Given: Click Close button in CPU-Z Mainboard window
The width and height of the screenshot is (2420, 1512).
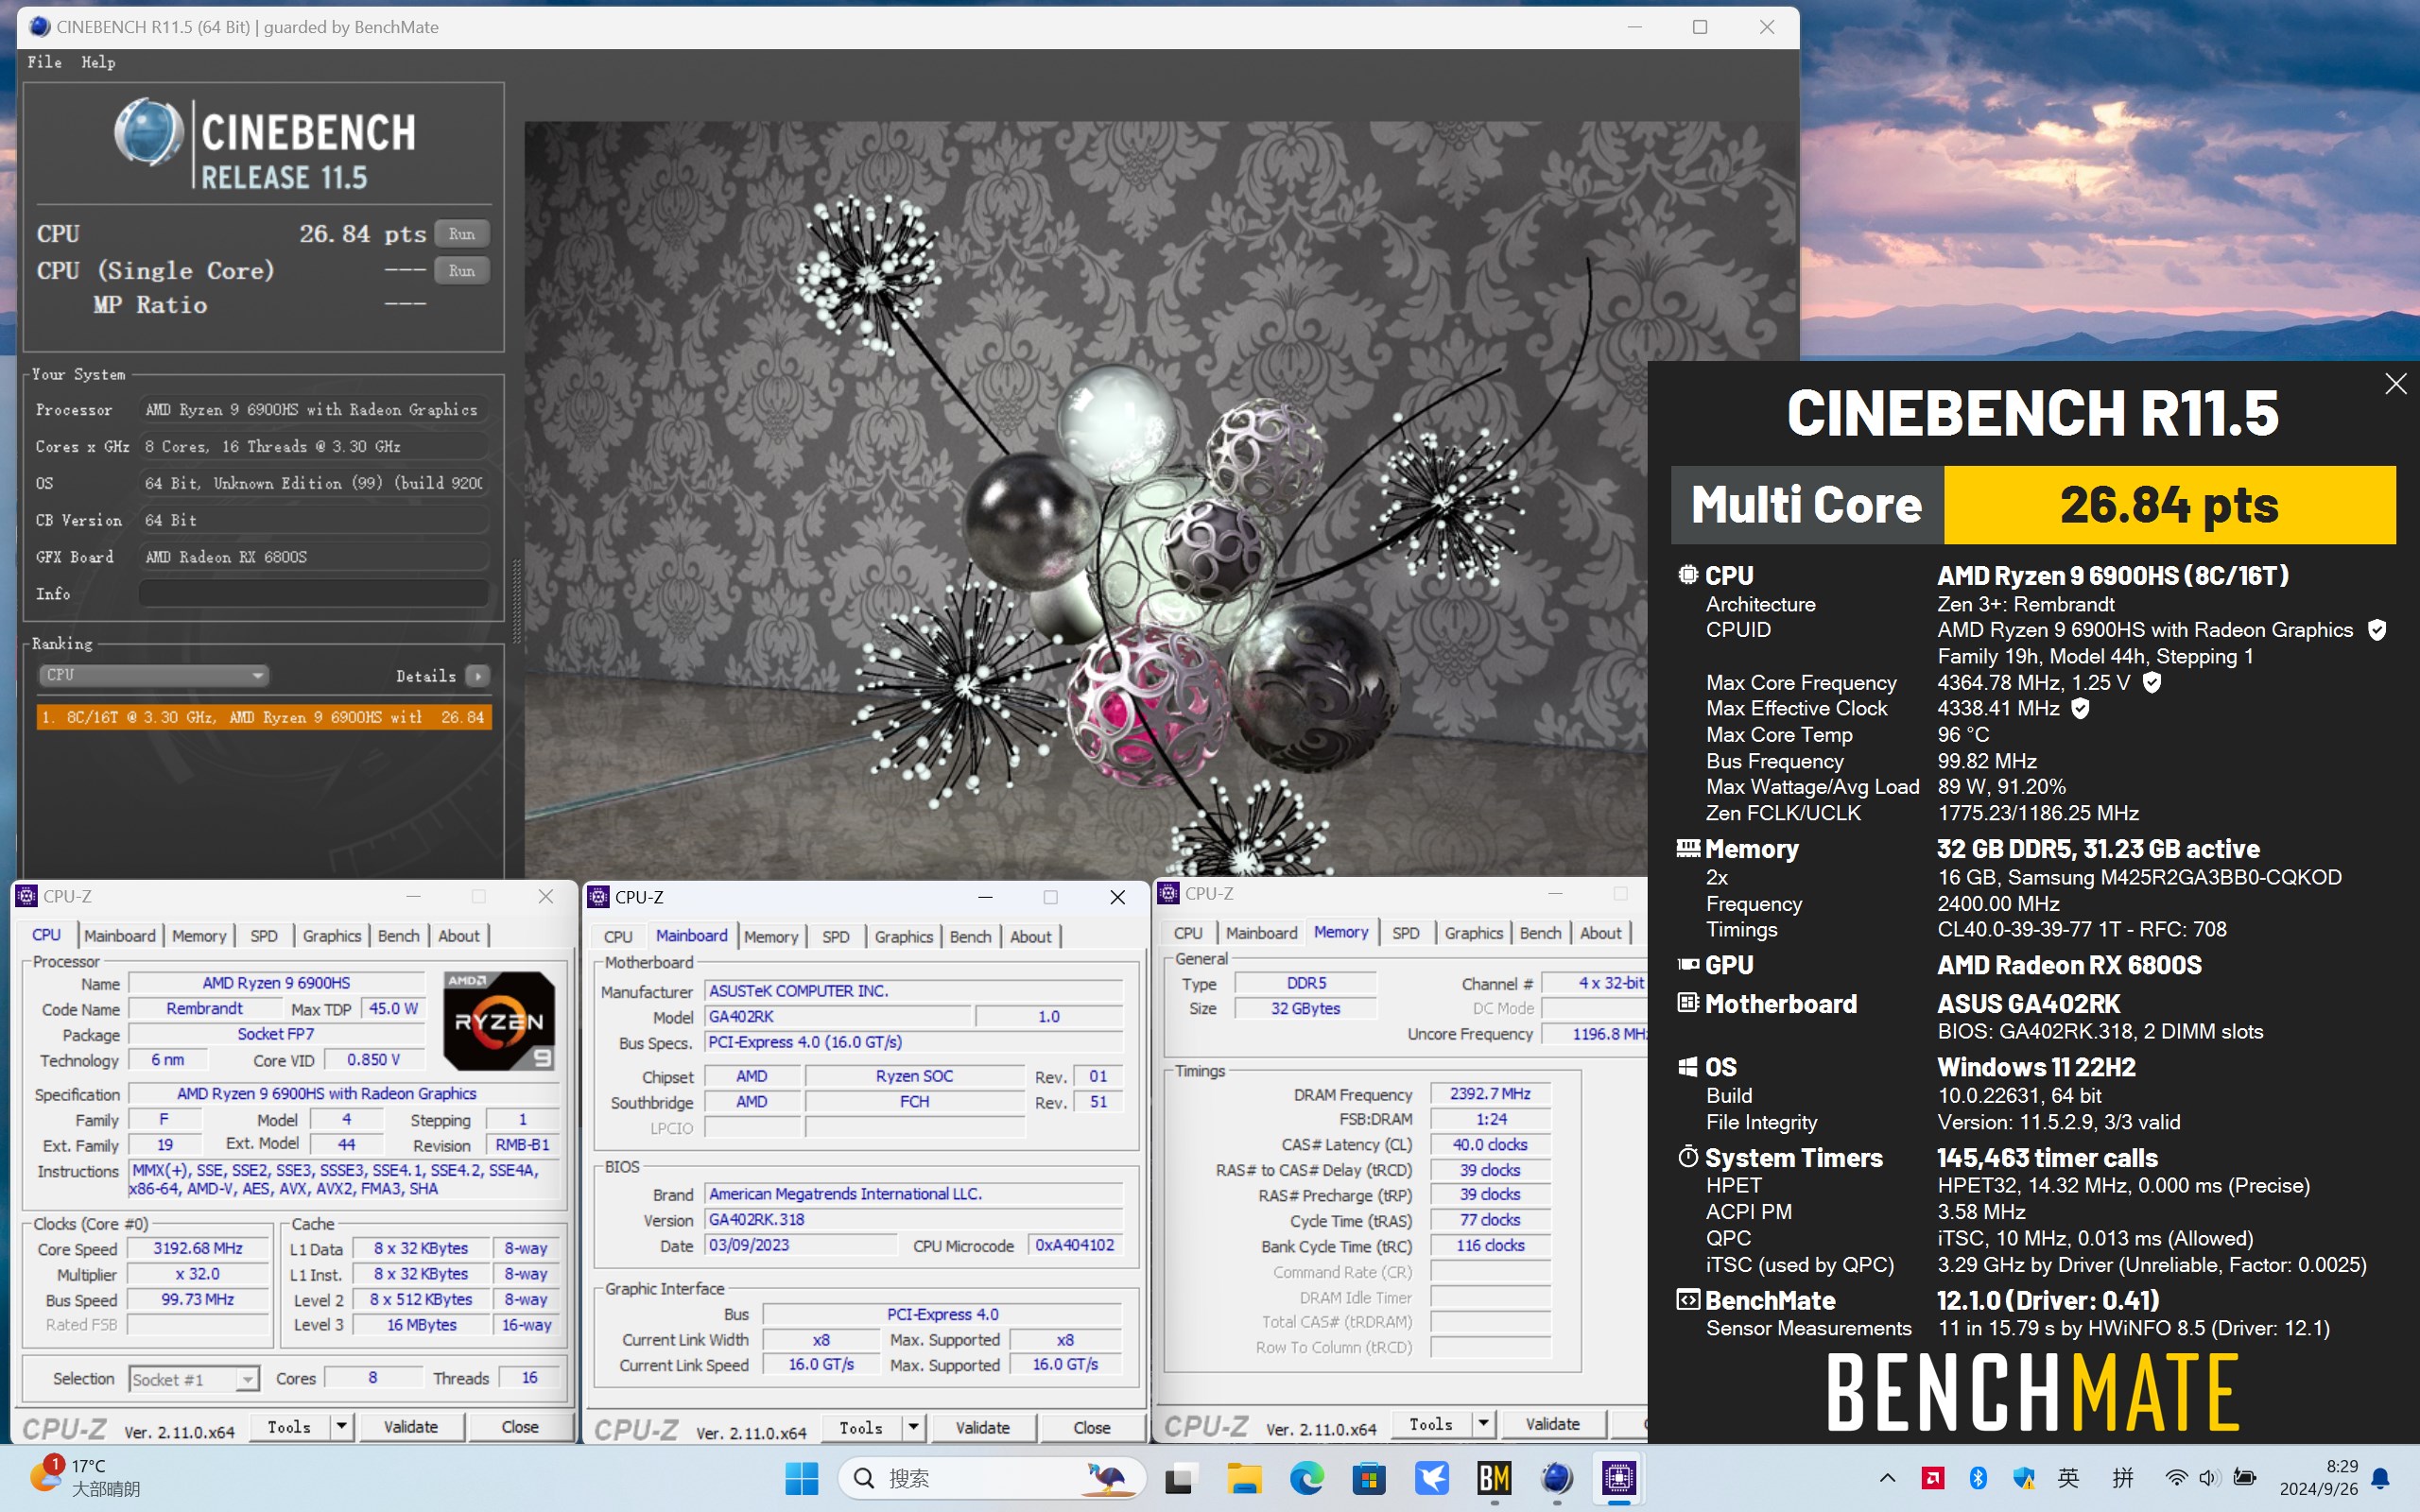Looking at the screenshot, I should (1092, 1428).
